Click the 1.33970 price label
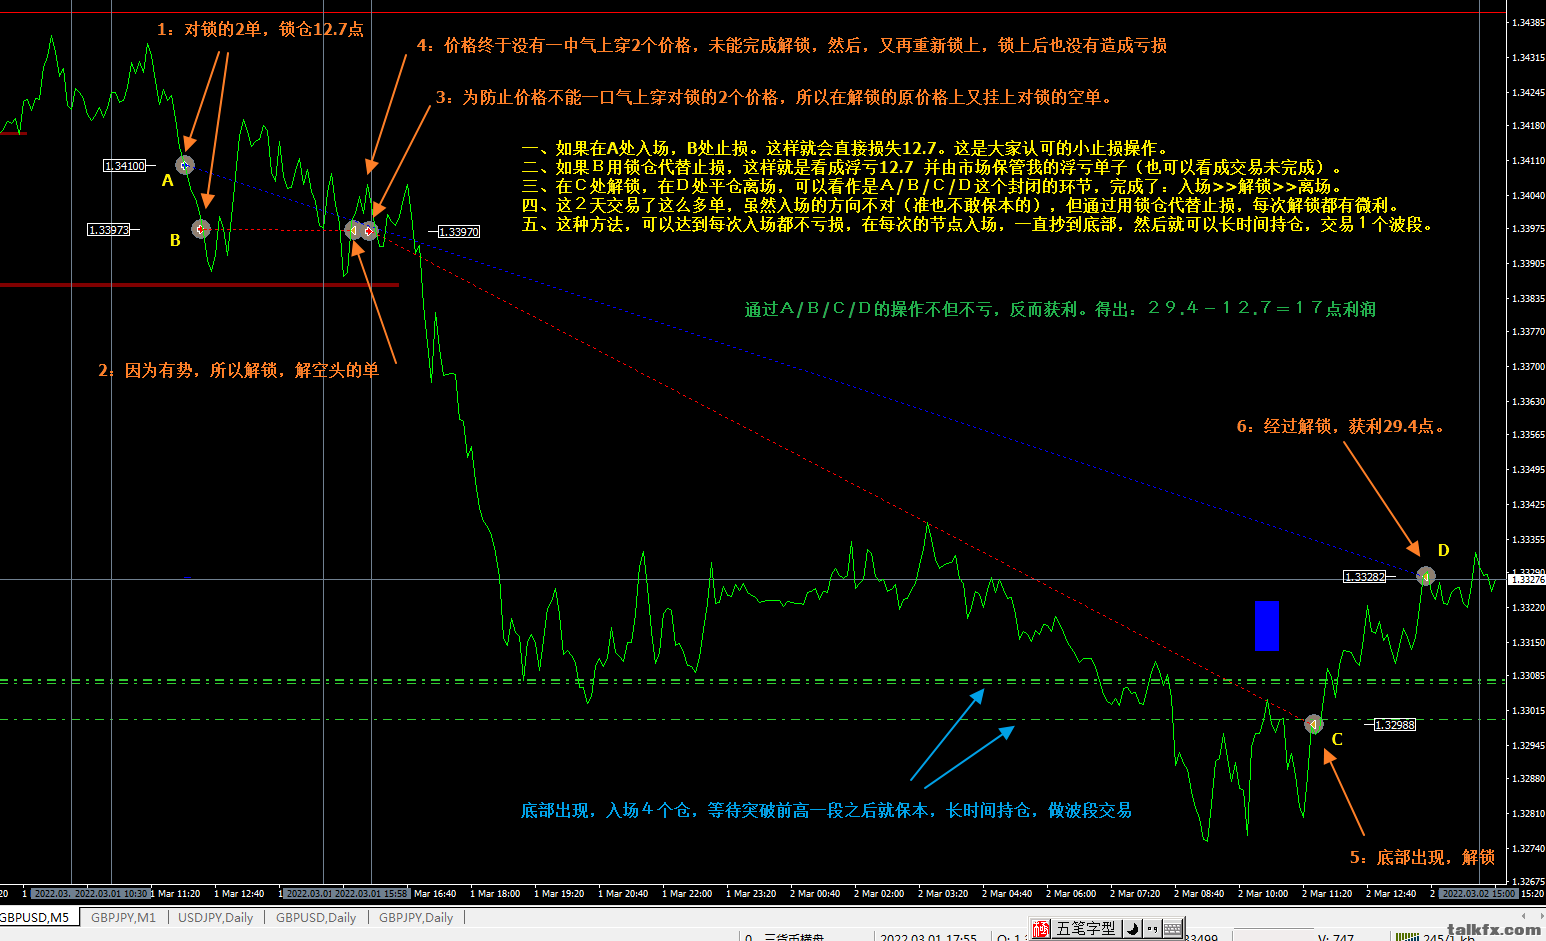 tap(459, 232)
